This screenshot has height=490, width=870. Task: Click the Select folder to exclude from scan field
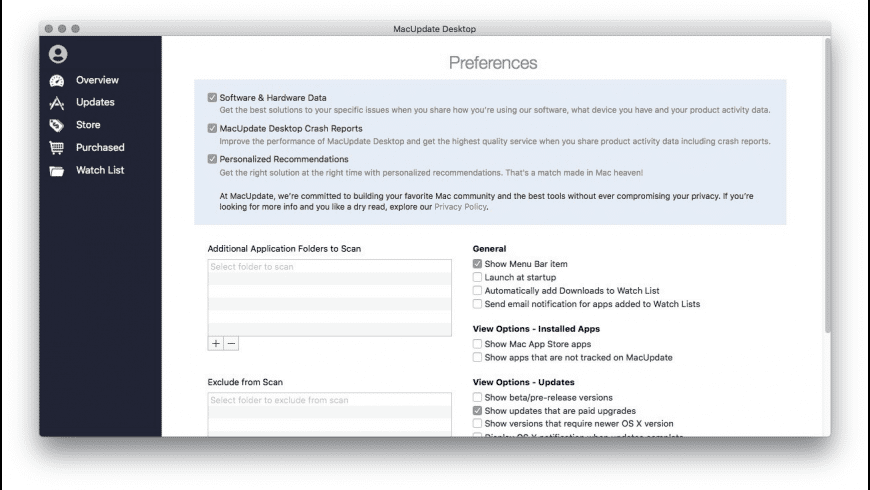tap(330, 400)
